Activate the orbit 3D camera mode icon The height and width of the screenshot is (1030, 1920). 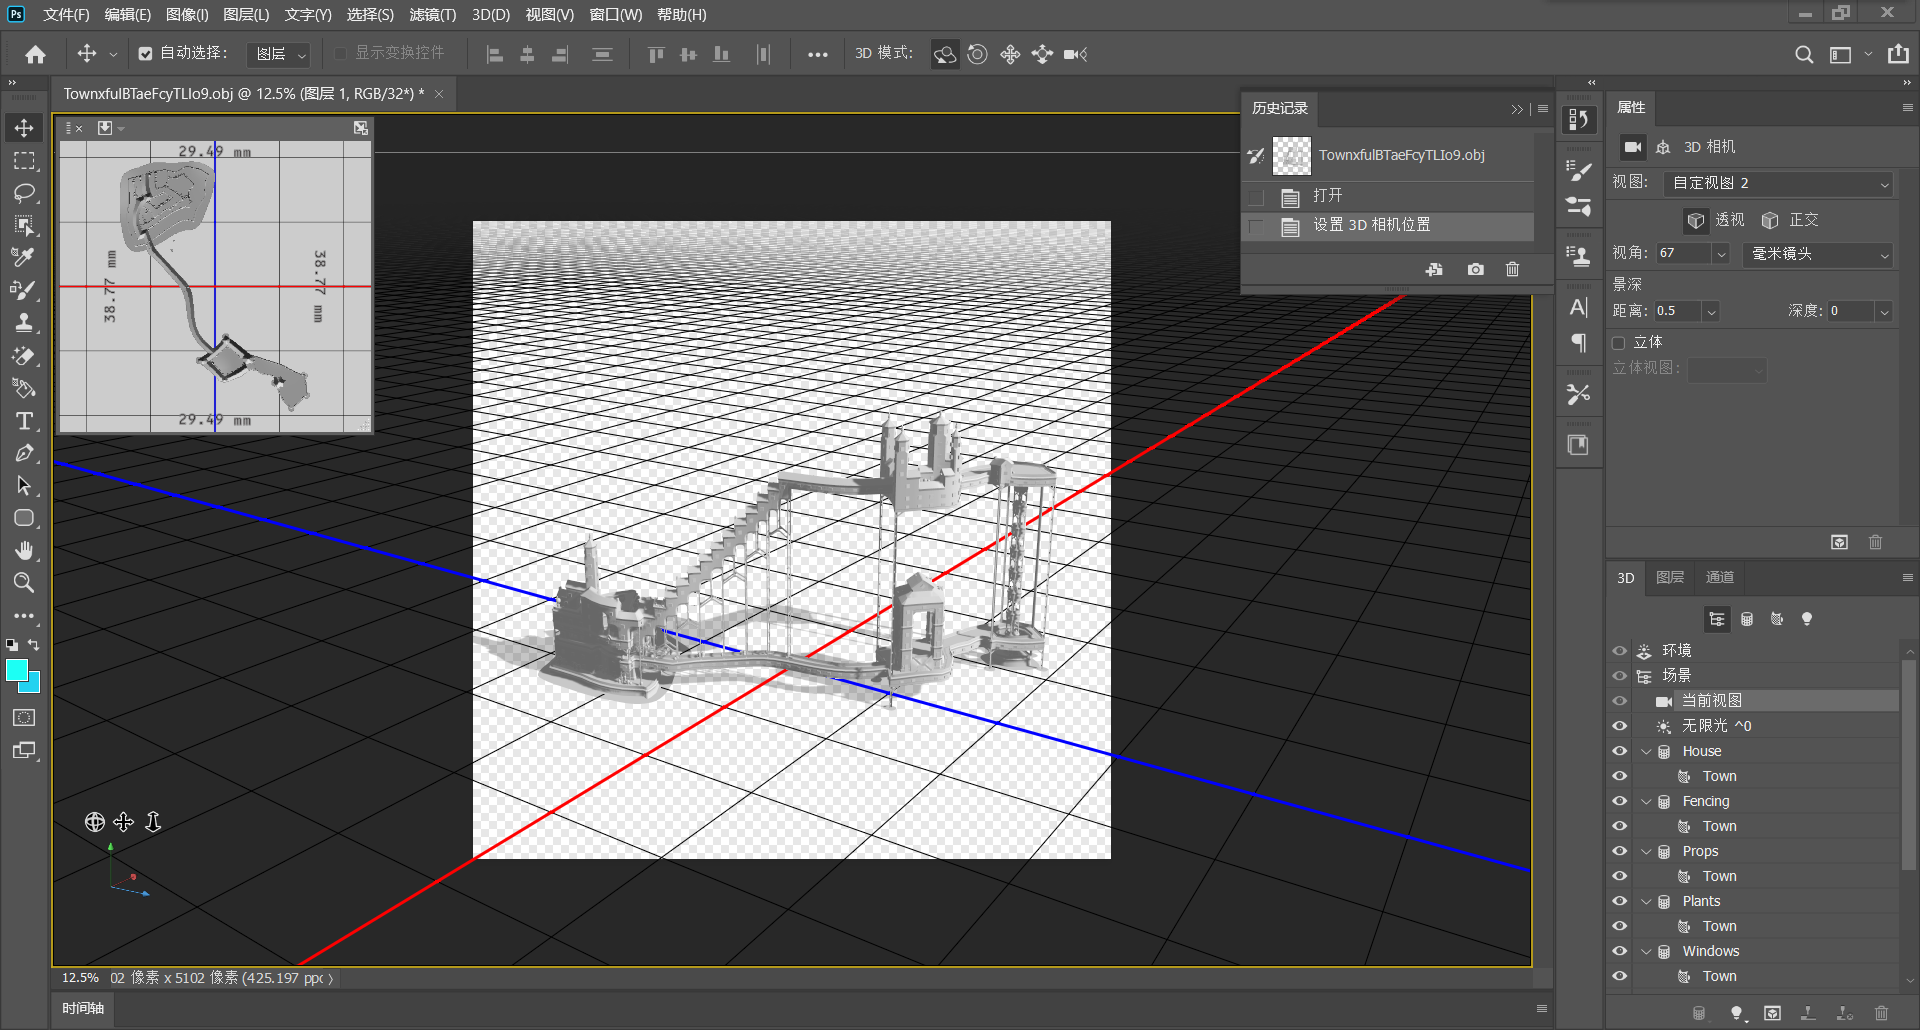click(x=945, y=54)
